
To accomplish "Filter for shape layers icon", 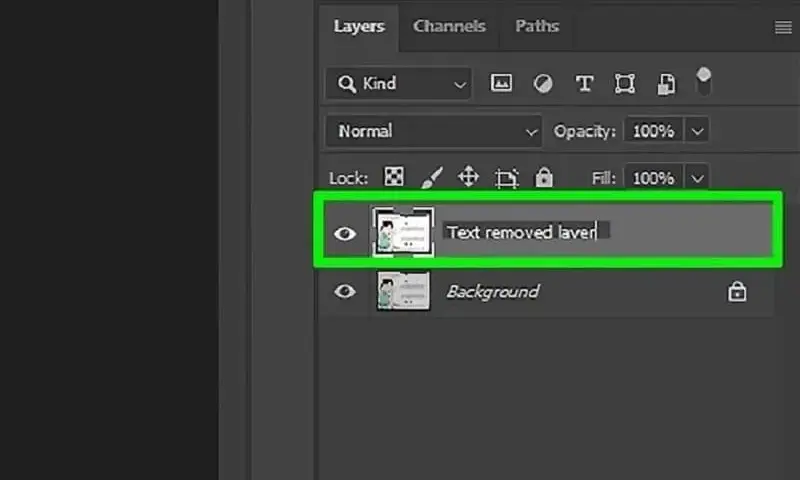I will [624, 83].
